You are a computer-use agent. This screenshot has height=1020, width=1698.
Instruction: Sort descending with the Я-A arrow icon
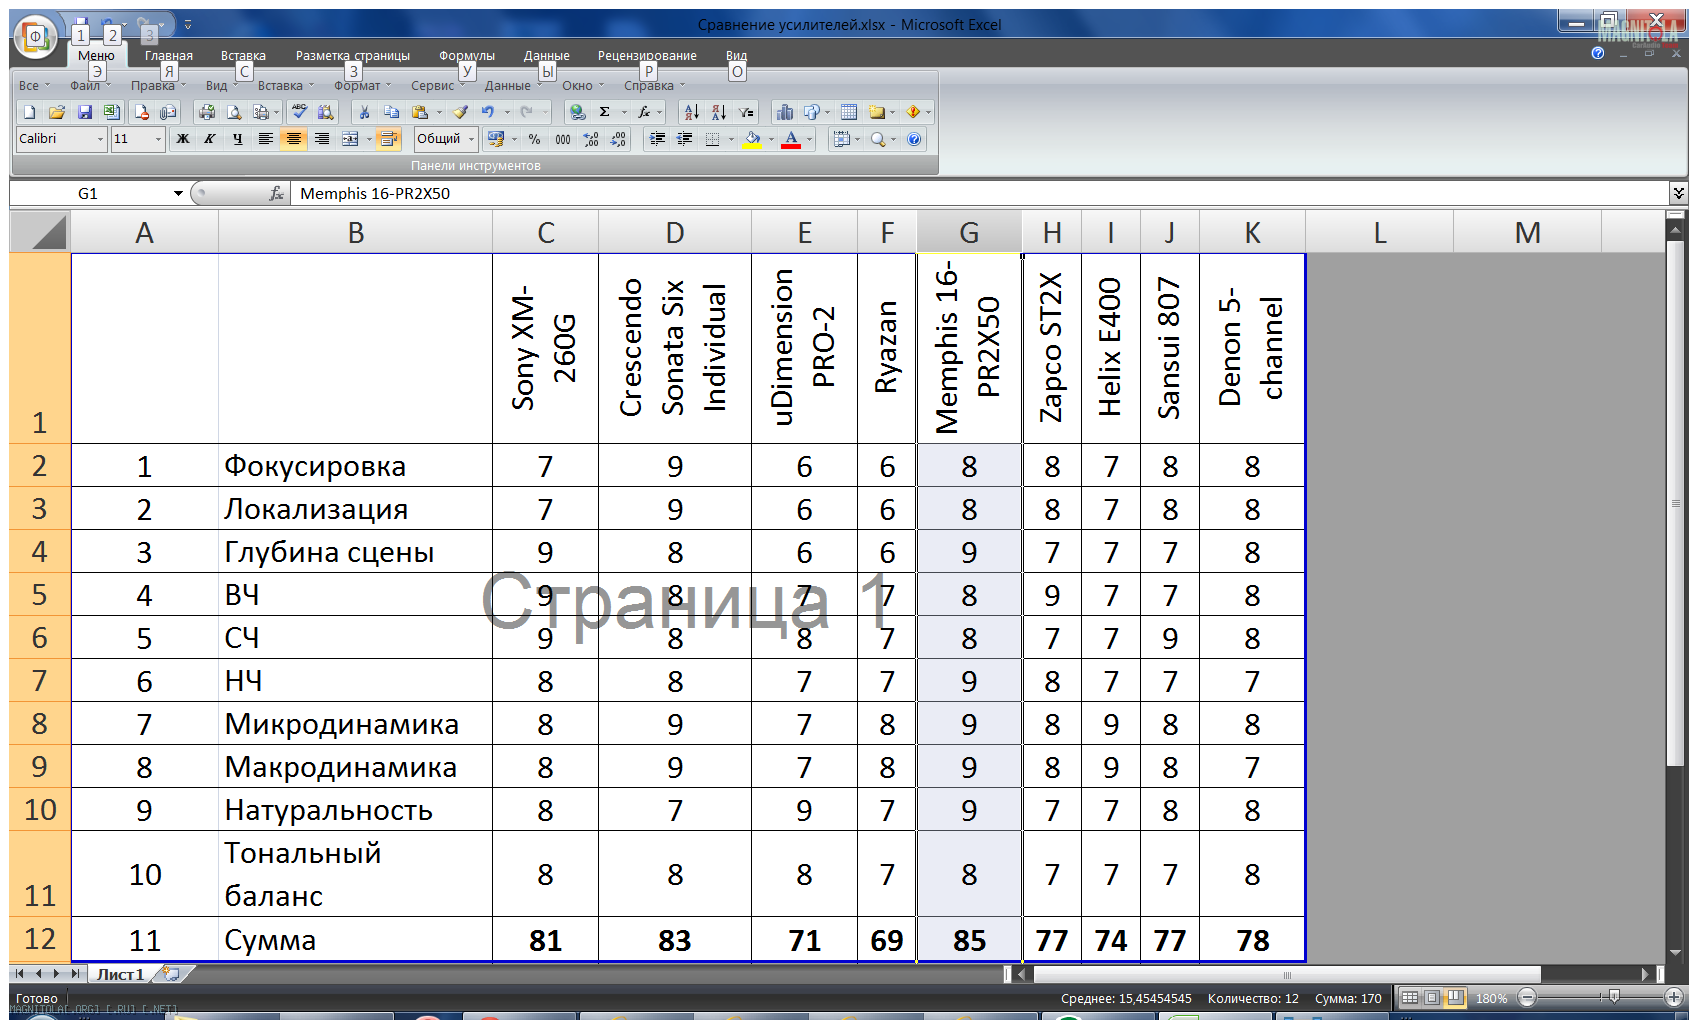click(718, 112)
